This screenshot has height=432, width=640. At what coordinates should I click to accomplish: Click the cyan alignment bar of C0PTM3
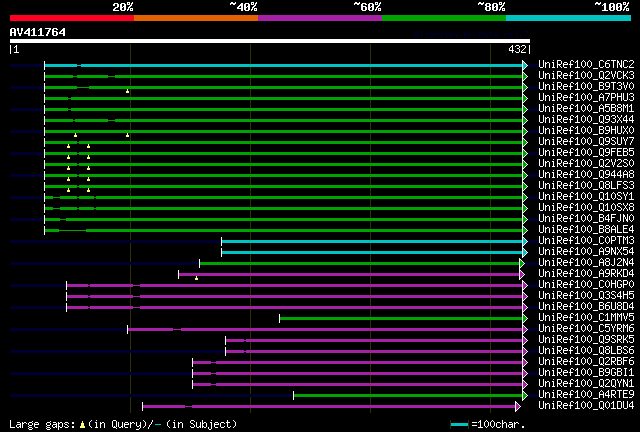coord(372,242)
